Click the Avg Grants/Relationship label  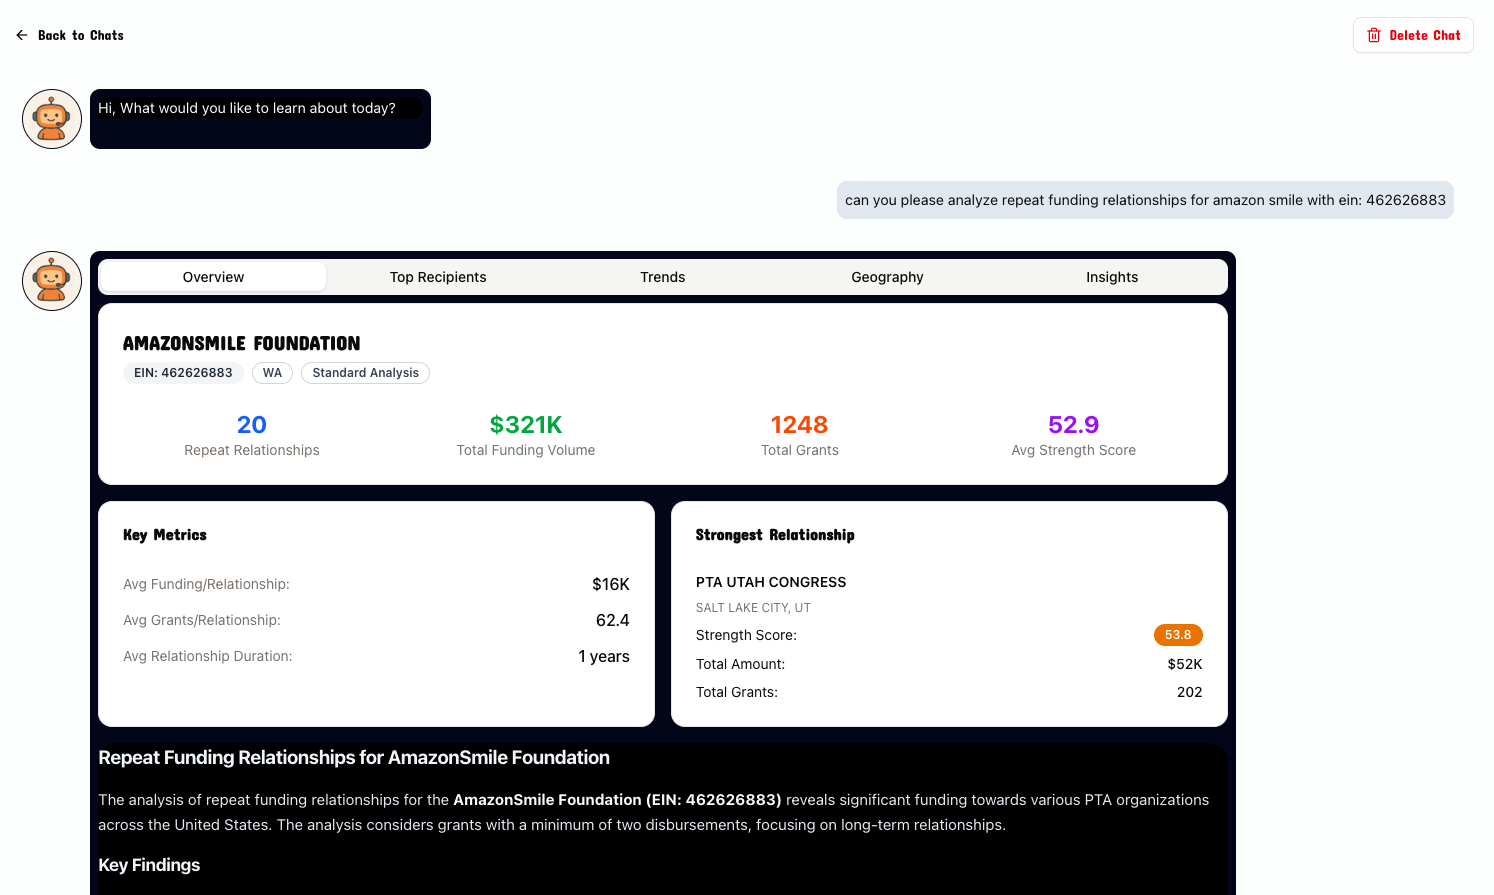[x=202, y=620]
